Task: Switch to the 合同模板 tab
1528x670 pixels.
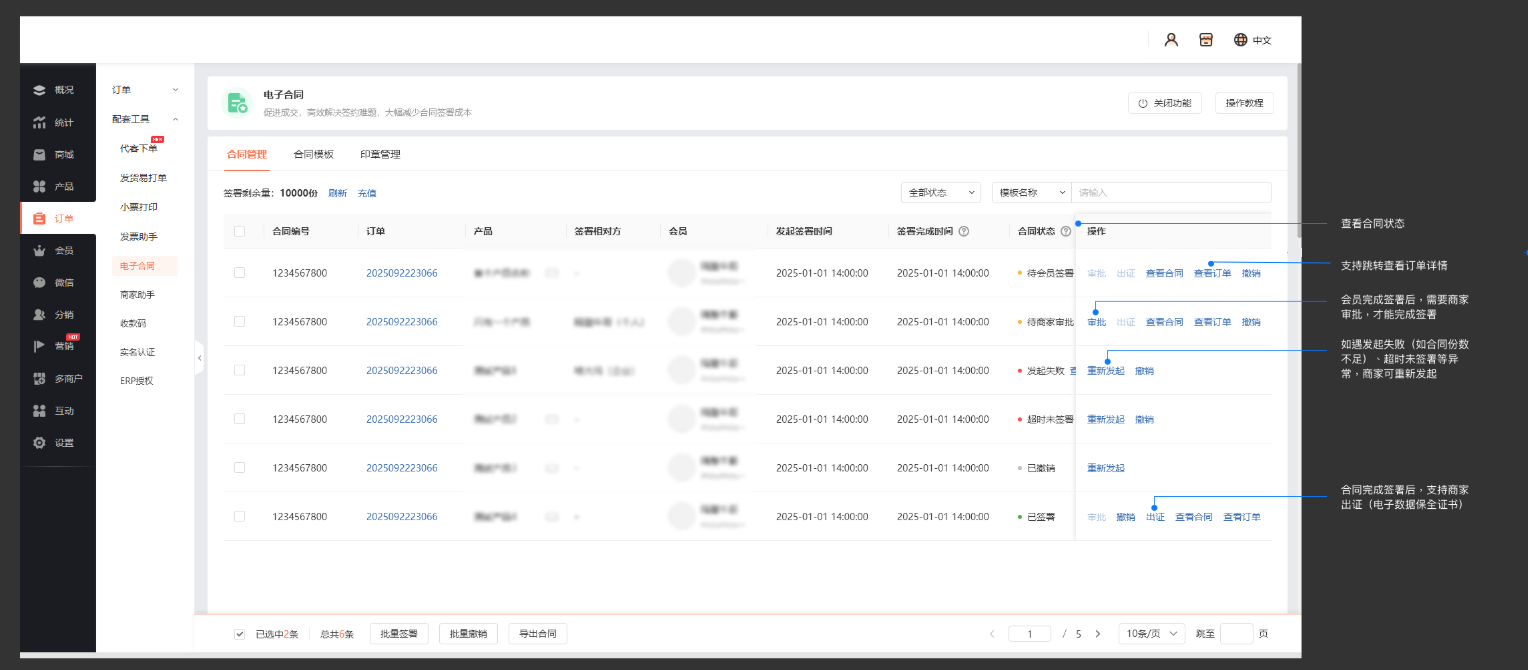Action: [313, 155]
